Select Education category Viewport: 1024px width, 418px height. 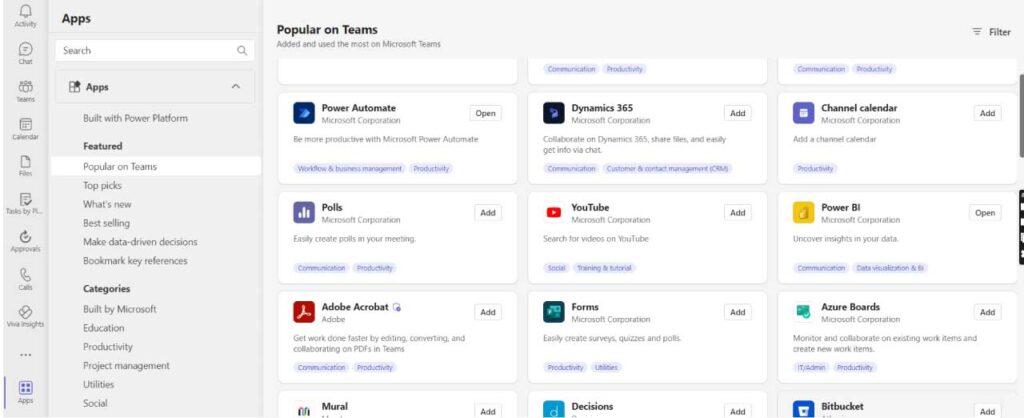point(103,328)
